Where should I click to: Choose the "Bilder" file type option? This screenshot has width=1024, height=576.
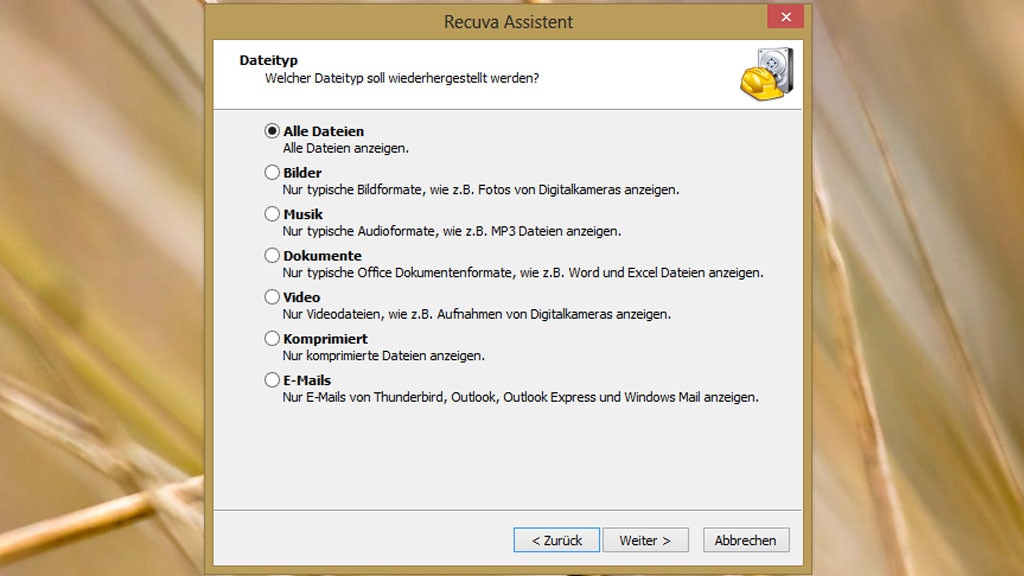tap(272, 173)
